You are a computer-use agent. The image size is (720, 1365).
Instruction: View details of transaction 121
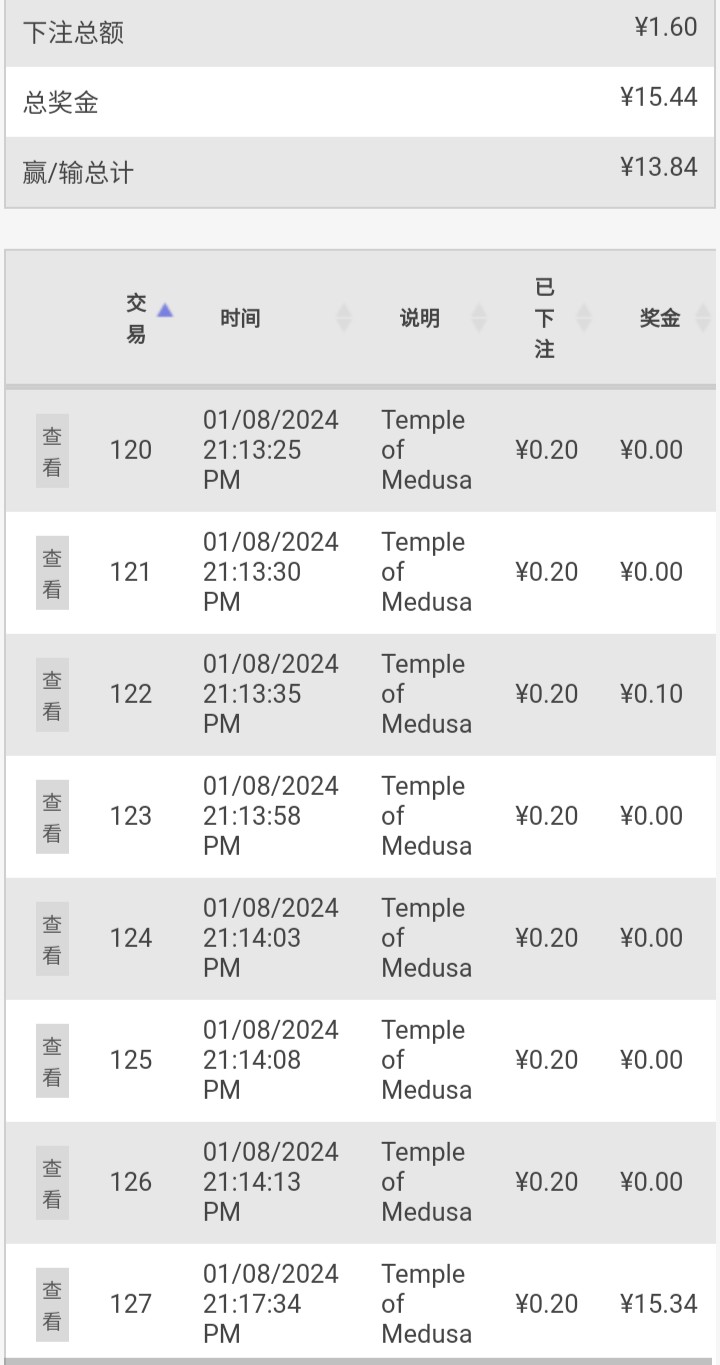click(x=52, y=573)
